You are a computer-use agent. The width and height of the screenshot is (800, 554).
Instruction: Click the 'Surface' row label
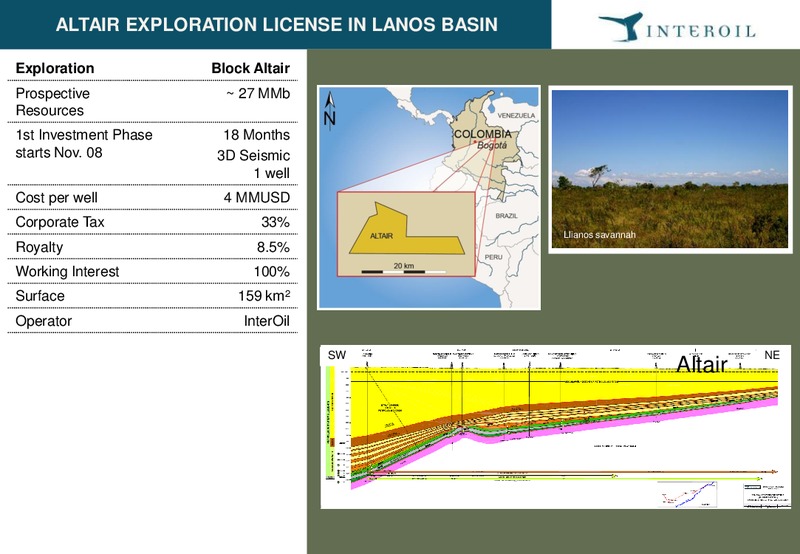[x=40, y=296]
